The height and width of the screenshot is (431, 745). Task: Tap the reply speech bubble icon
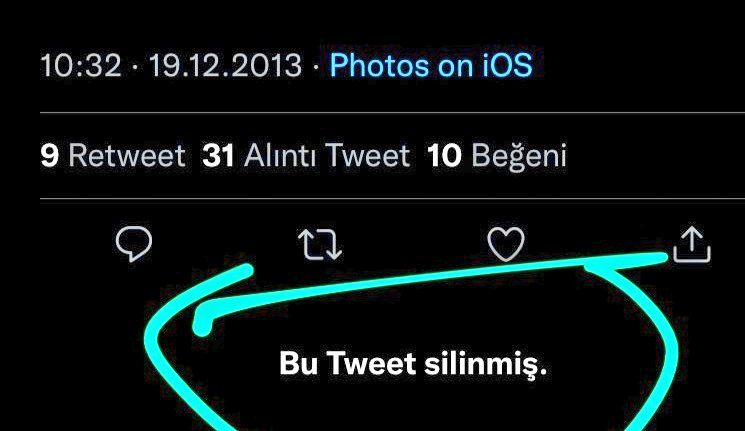[x=134, y=244]
